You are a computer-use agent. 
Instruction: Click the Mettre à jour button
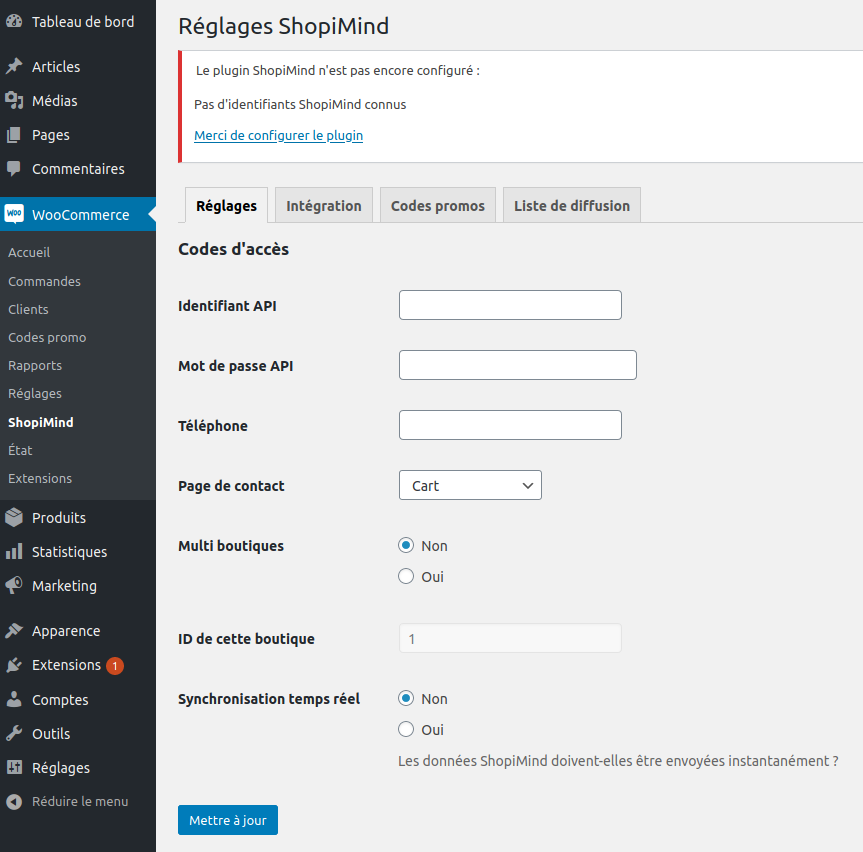click(228, 820)
